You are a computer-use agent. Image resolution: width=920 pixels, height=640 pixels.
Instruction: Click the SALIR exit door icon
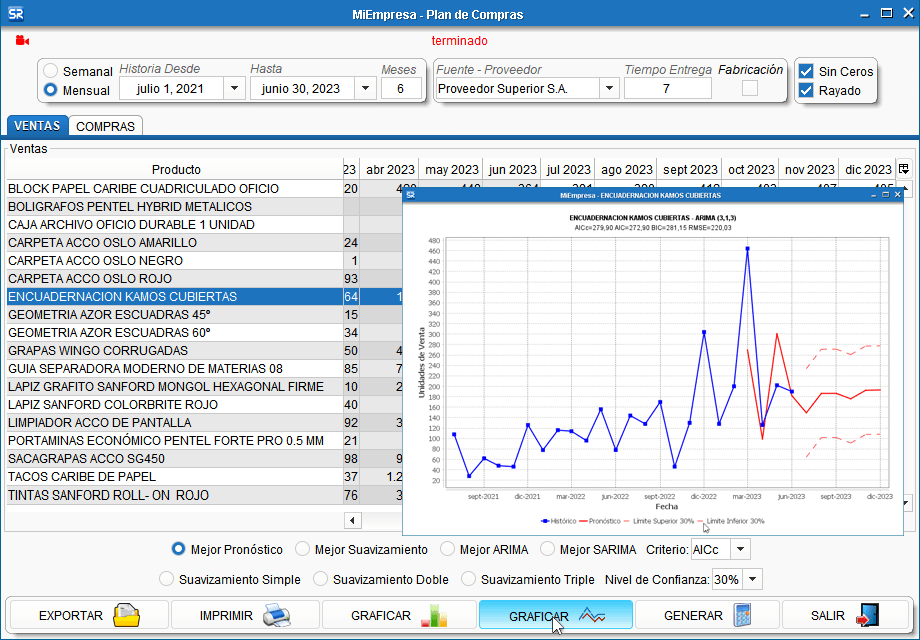click(869, 616)
